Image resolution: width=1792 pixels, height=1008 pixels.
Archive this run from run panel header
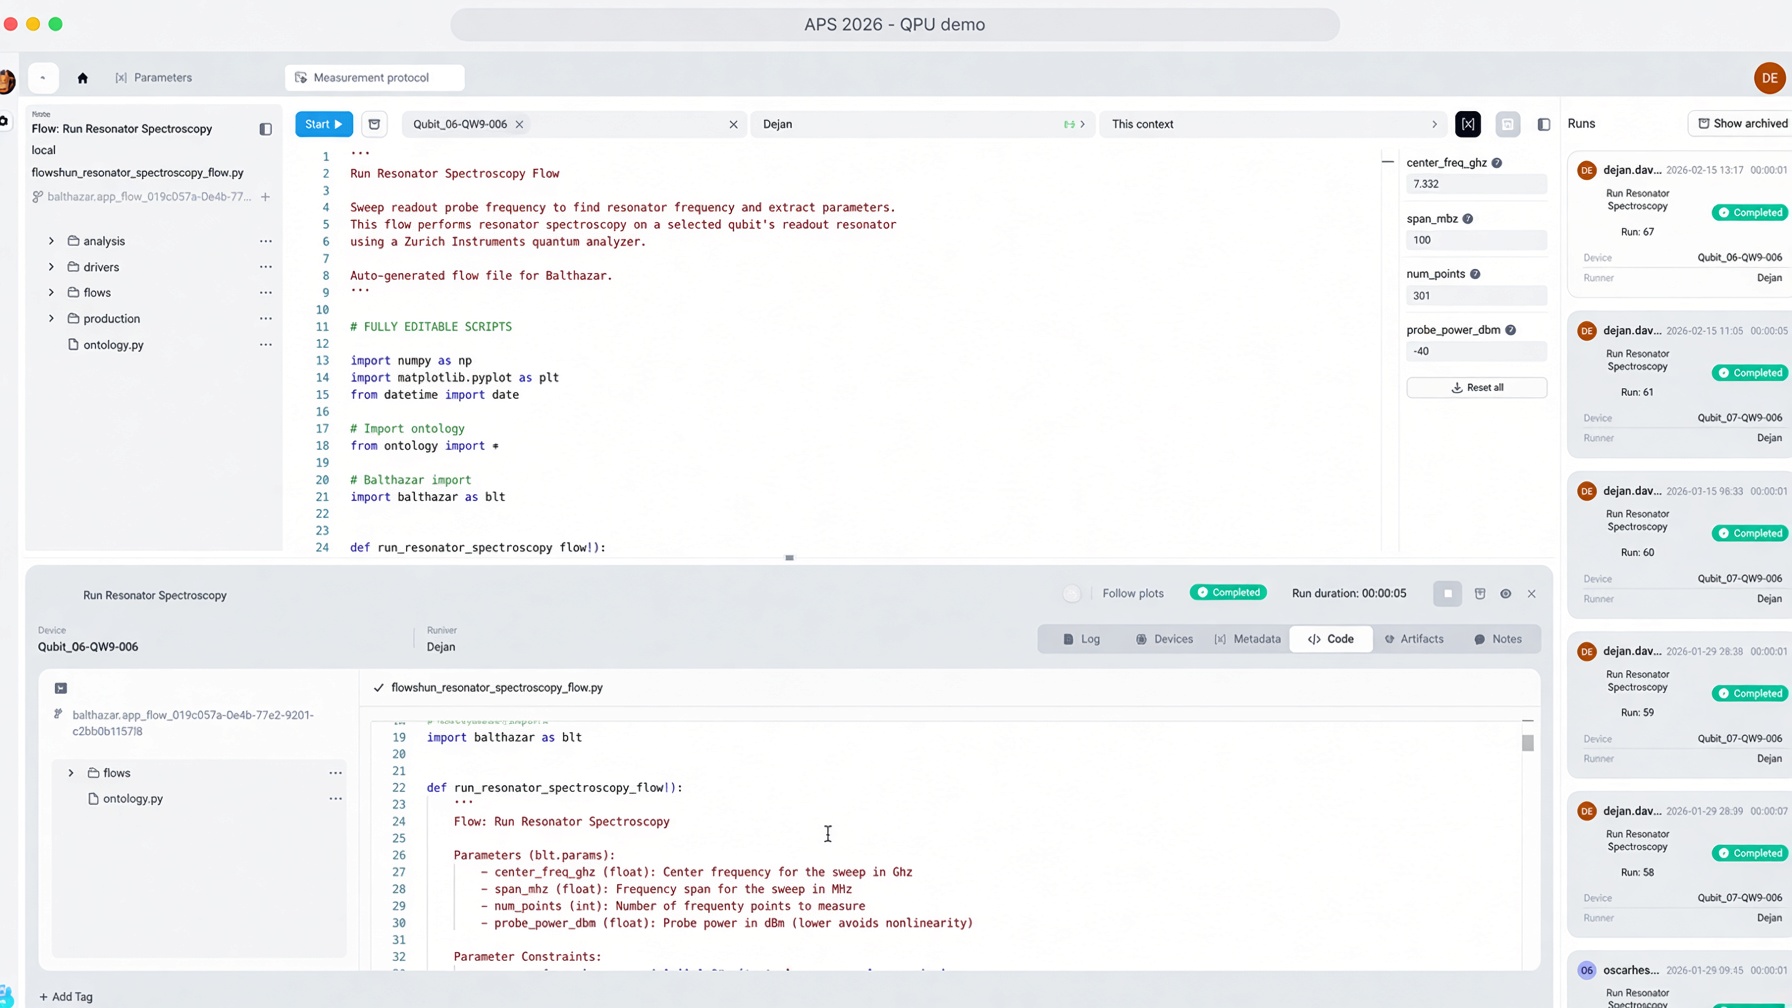tap(1480, 594)
